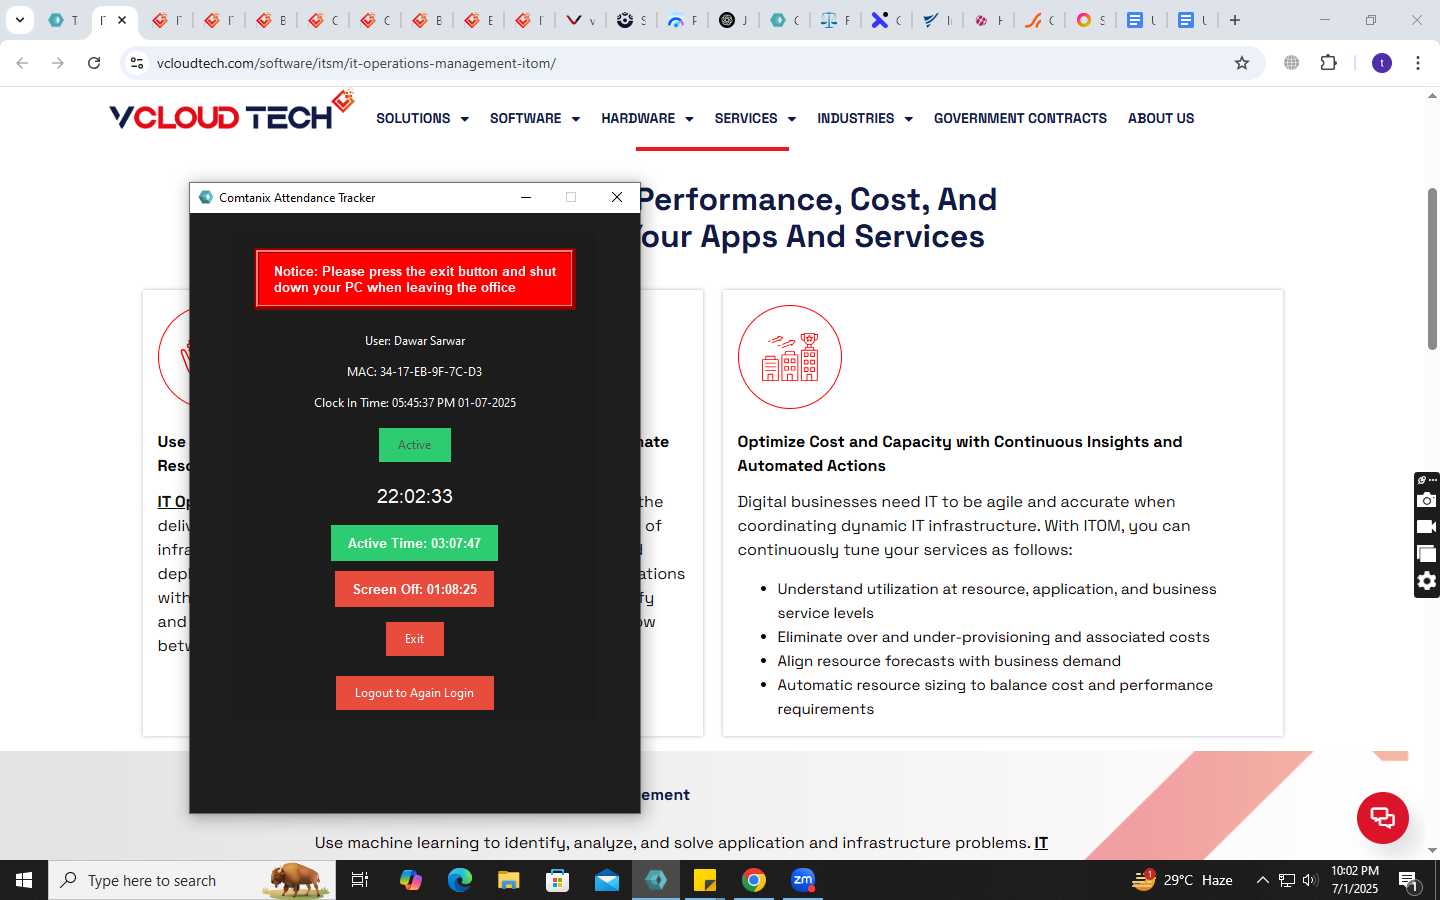1440x900 pixels.
Task: Open the red live chat bubble
Action: 1382,817
